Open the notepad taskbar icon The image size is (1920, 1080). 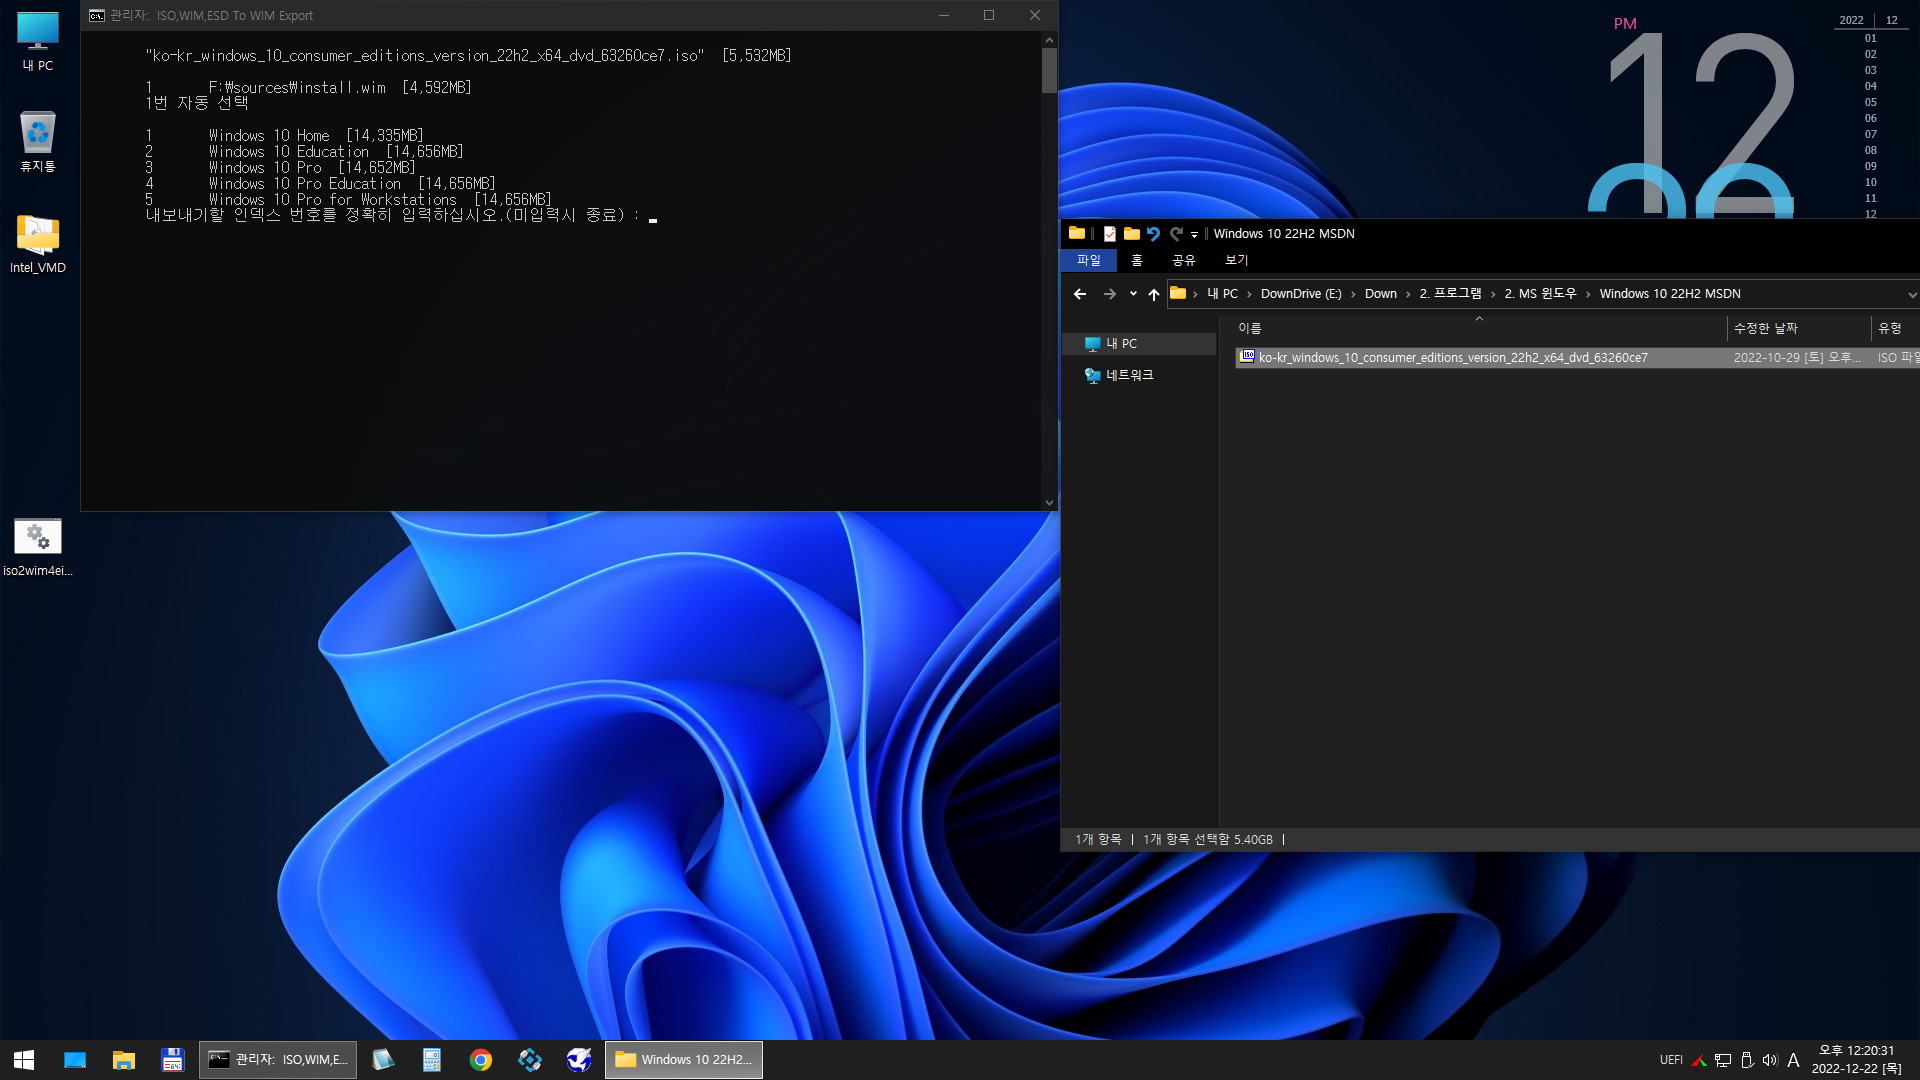(x=383, y=1060)
